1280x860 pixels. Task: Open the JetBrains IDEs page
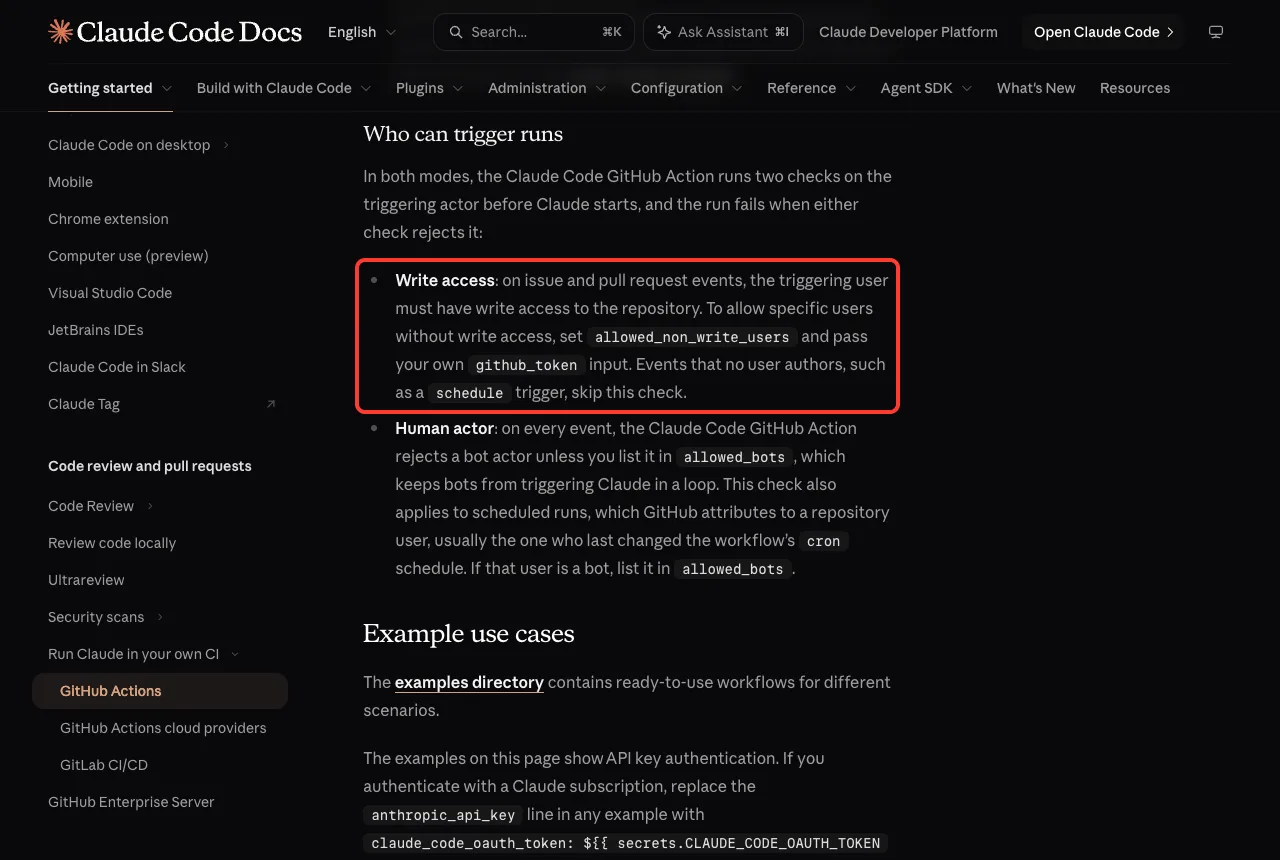pos(96,330)
